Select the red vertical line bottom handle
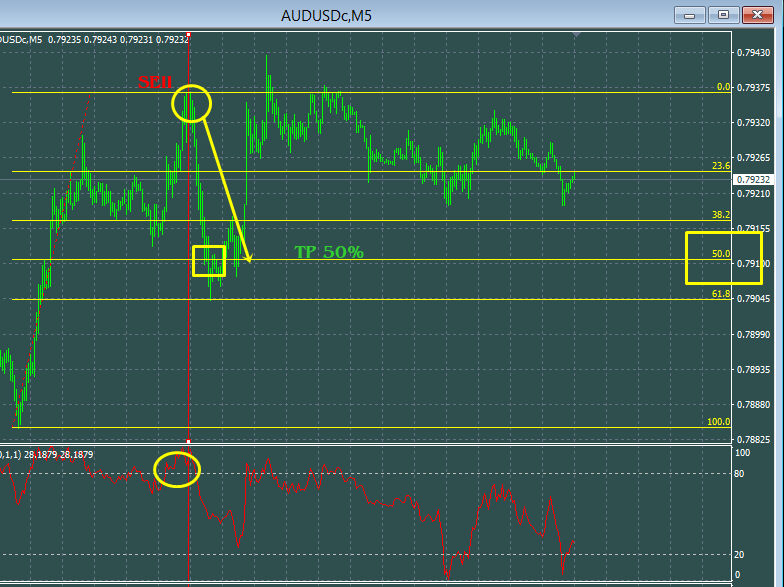The width and height of the screenshot is (784, 587). [x=188, y=442]
